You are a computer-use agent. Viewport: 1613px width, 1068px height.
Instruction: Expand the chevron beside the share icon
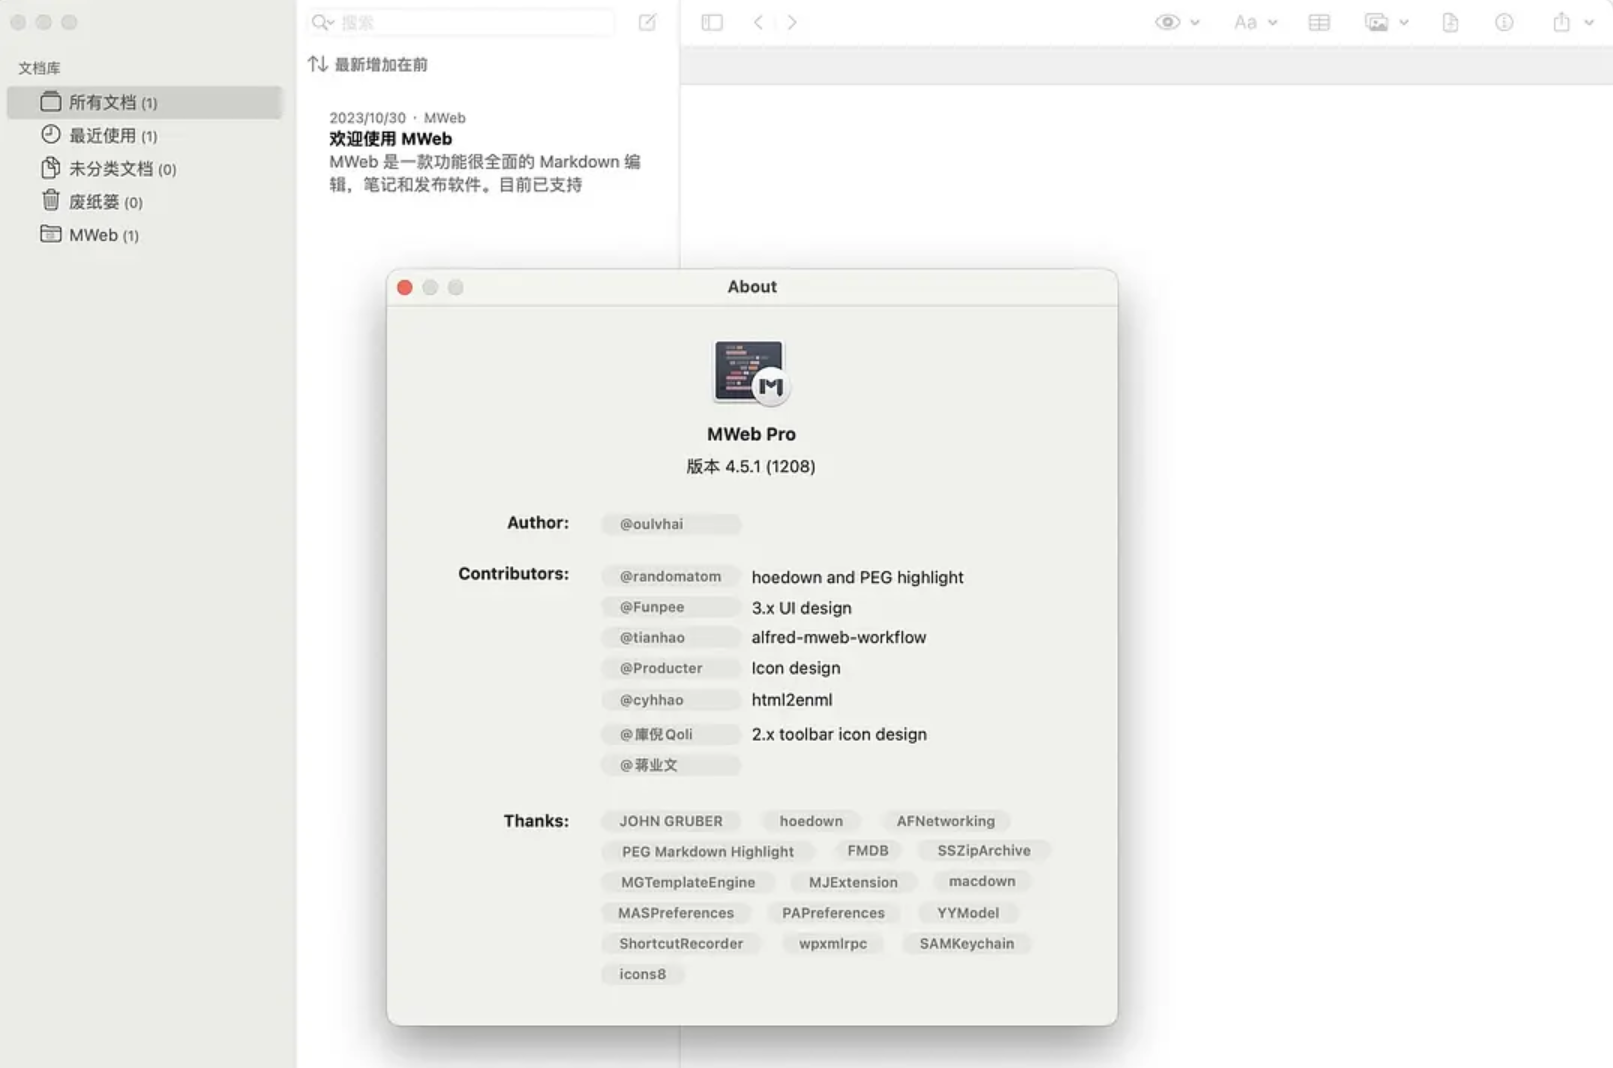(x=1589, y=22)
